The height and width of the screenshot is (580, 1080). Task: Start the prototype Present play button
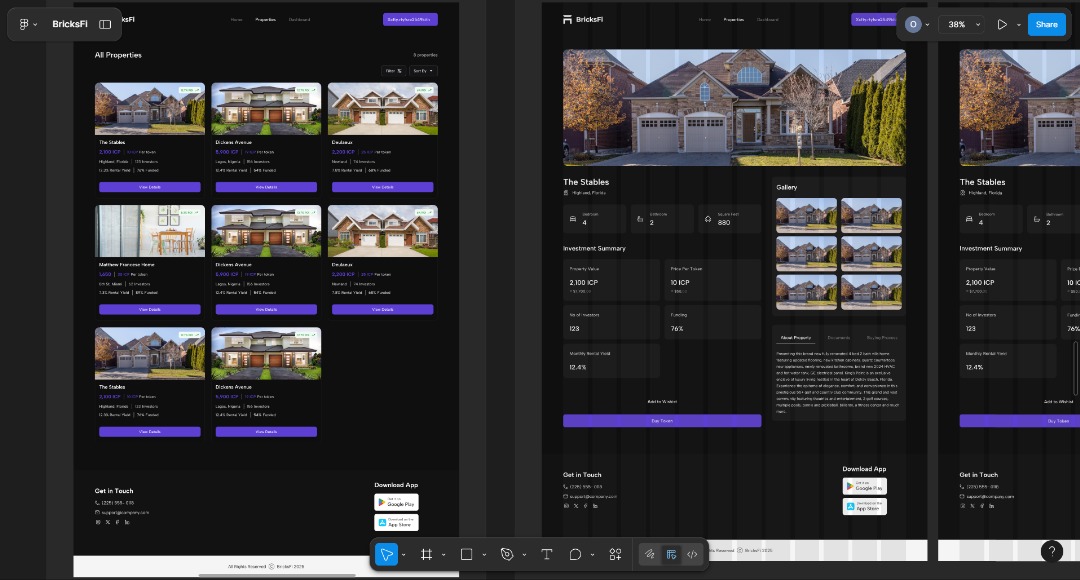(1002, 24)
